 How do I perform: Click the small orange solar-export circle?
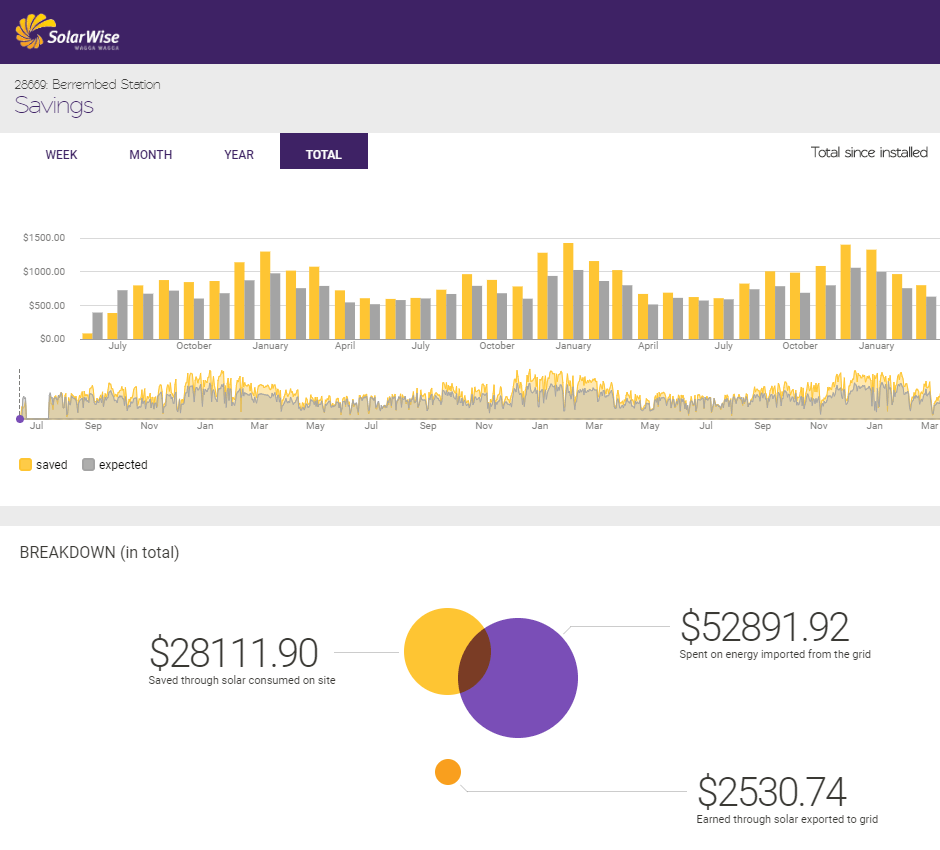448,772
